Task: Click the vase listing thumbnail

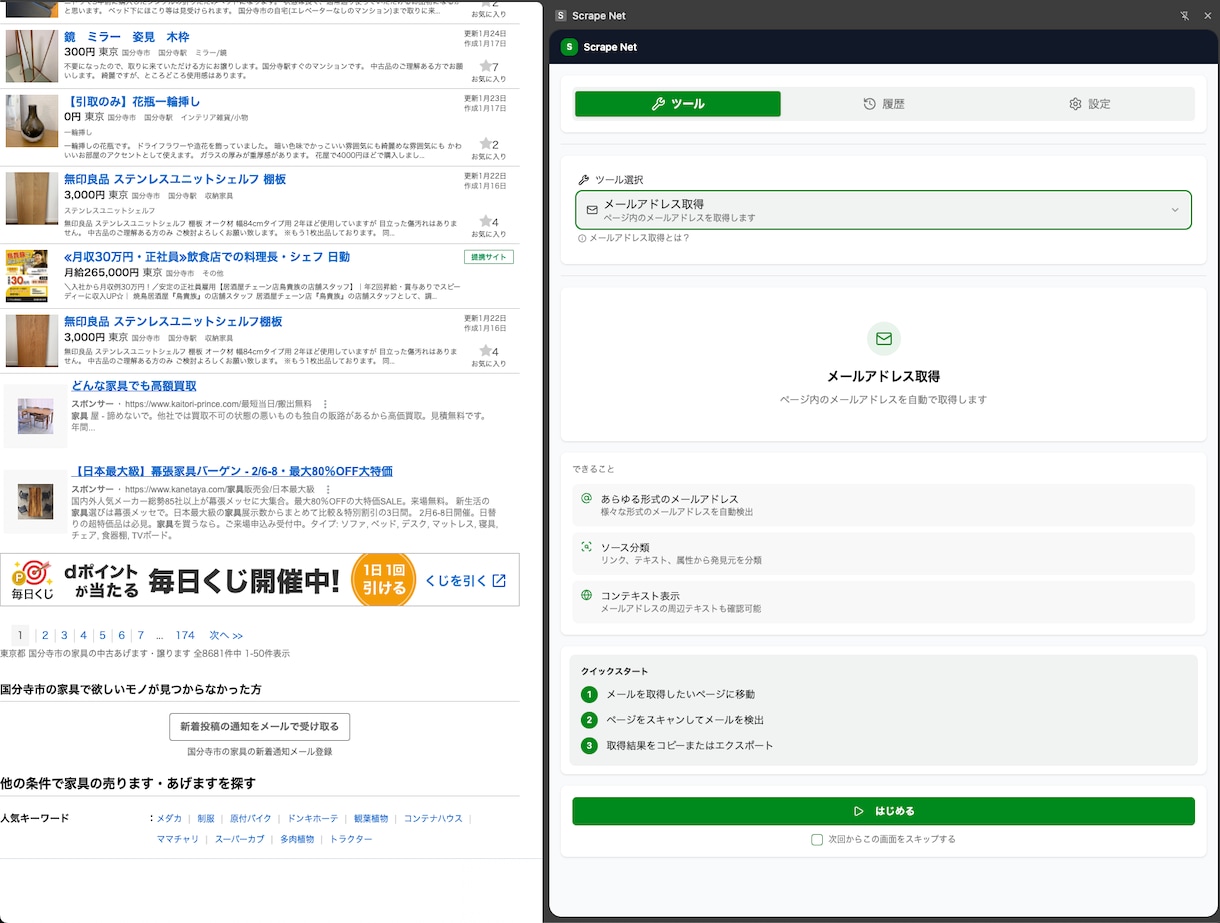Action: tap(32, 121)
